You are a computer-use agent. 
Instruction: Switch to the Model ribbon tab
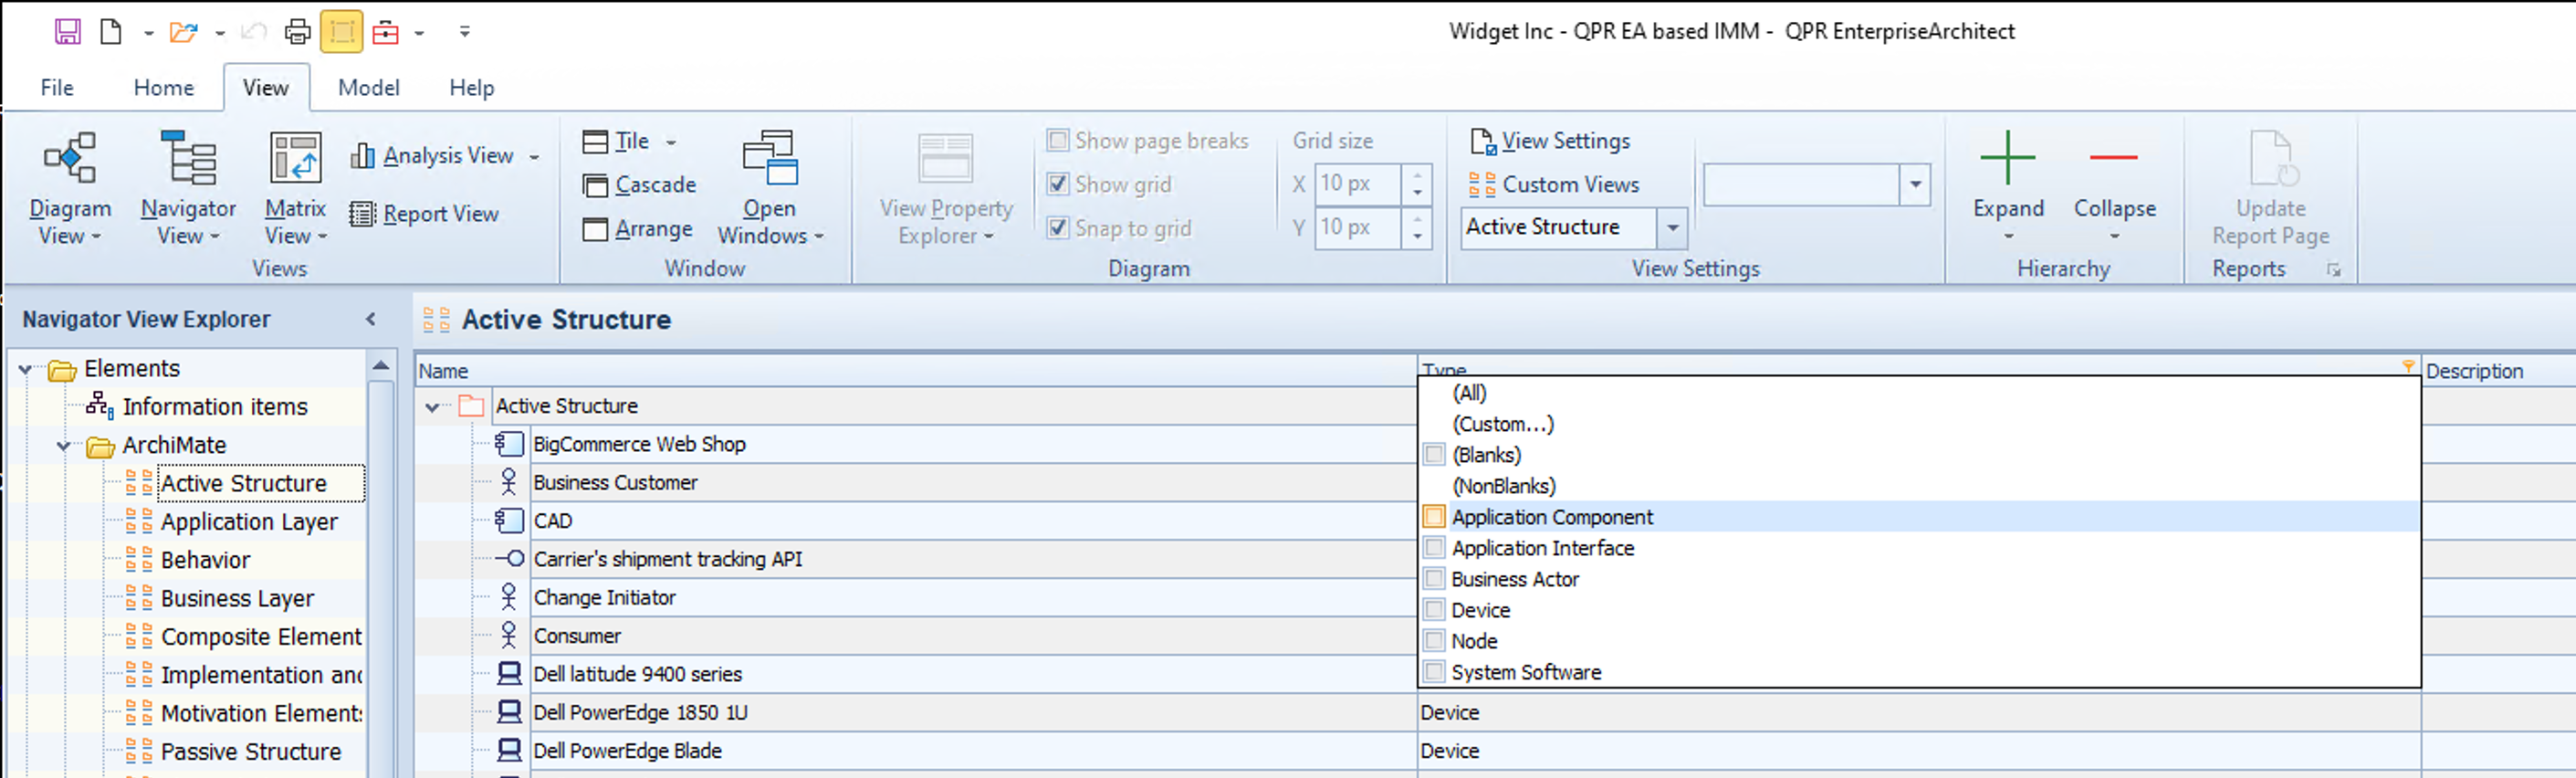tap(368, 88)
